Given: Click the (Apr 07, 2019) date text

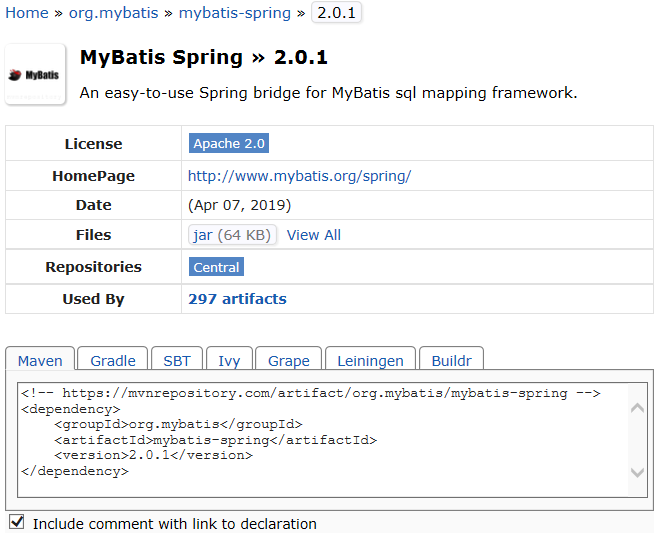Looking at the screenshot, I should (239, 205).
